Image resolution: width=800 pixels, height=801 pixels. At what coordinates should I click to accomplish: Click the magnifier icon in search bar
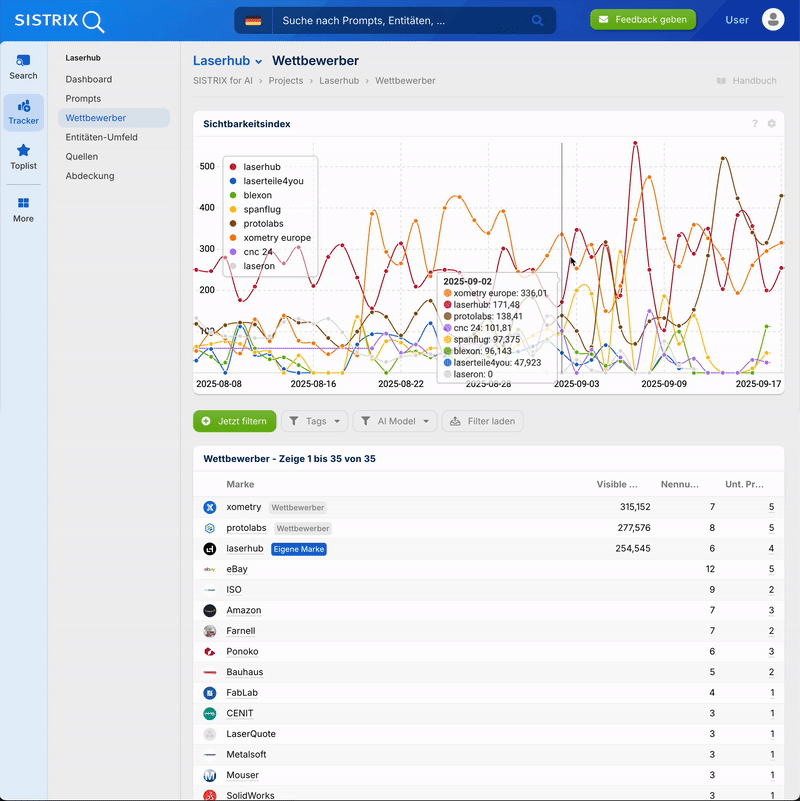point(538,20)
